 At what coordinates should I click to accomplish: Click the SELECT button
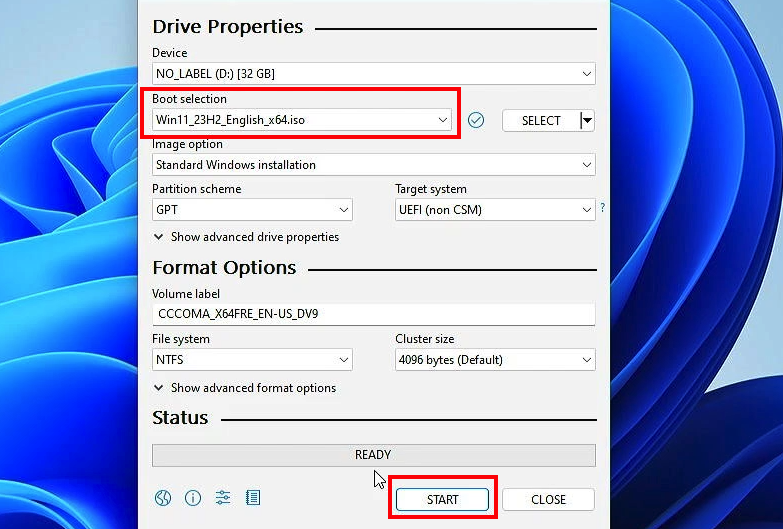541,120
